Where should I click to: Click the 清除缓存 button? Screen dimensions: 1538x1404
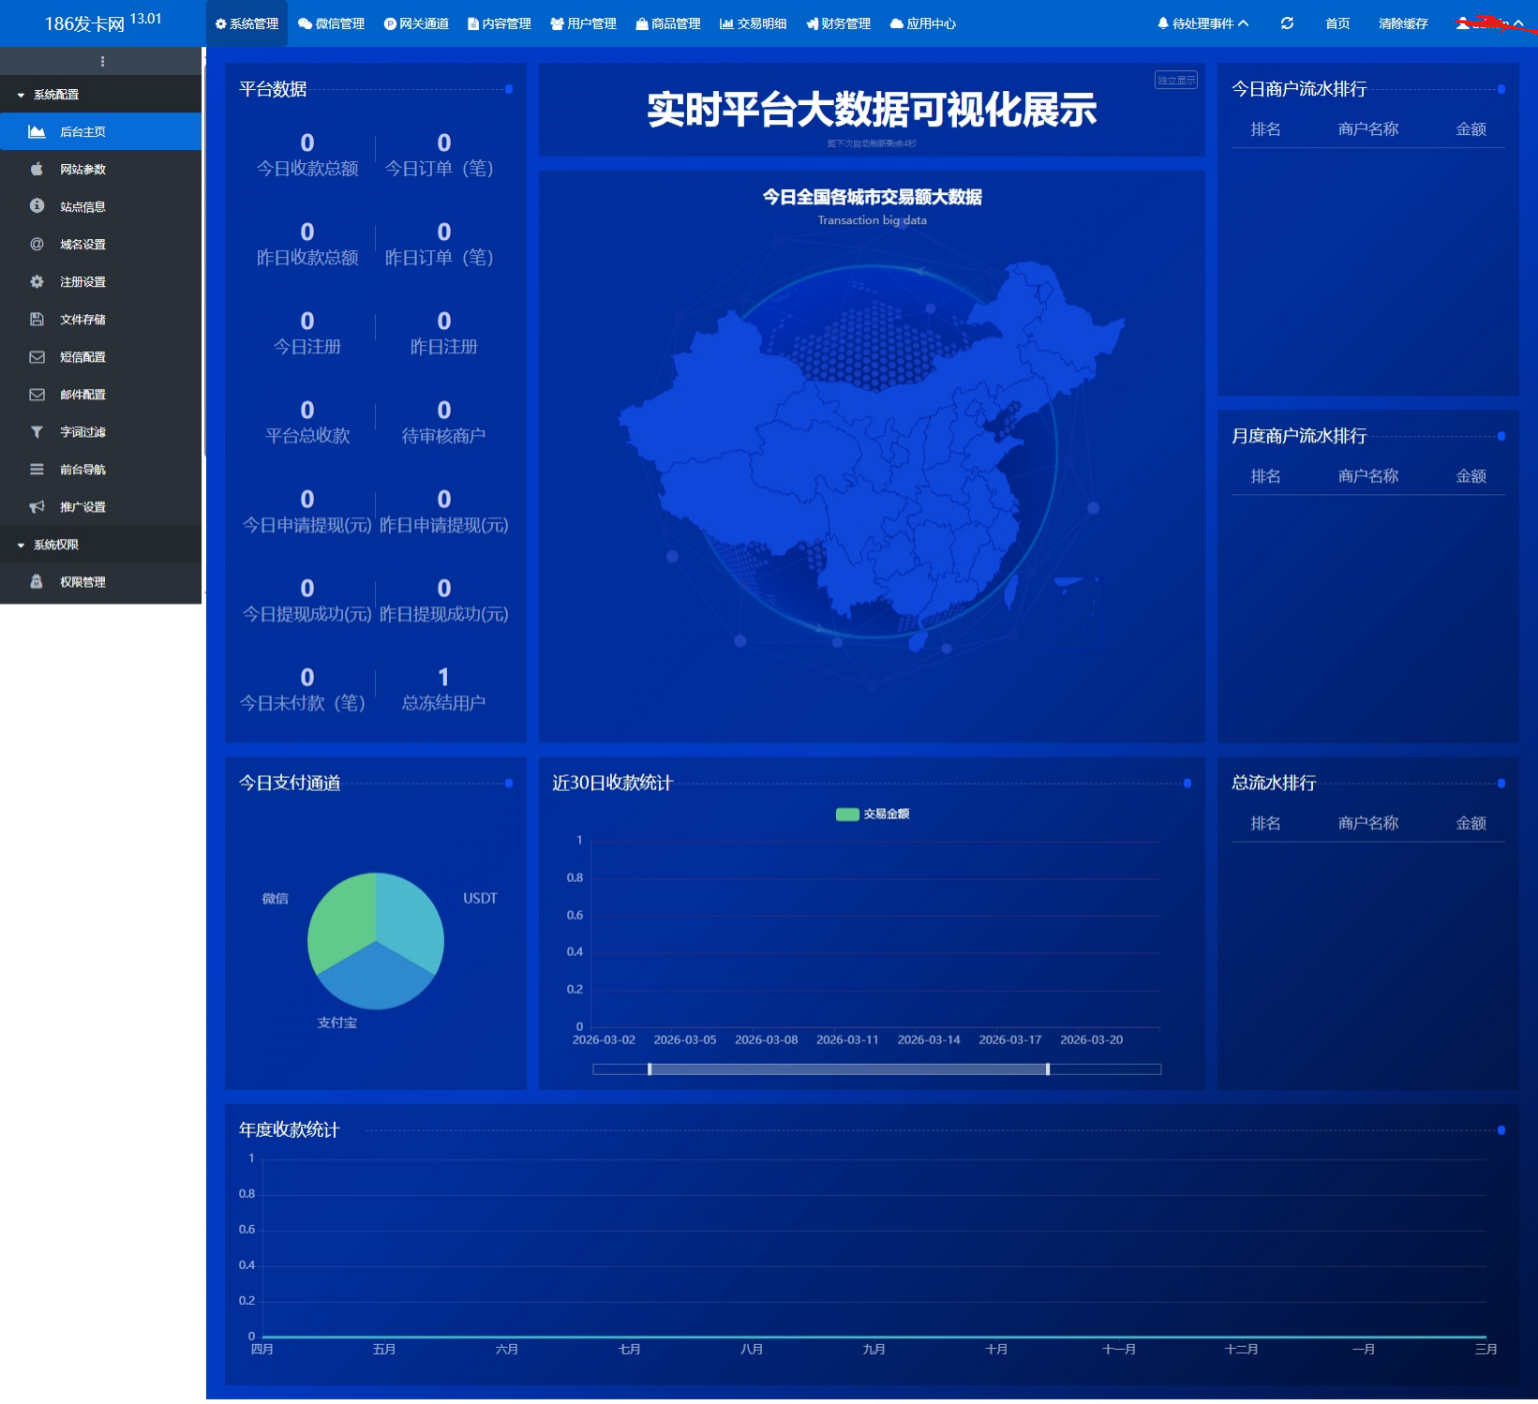click(x=1402, y=23)
